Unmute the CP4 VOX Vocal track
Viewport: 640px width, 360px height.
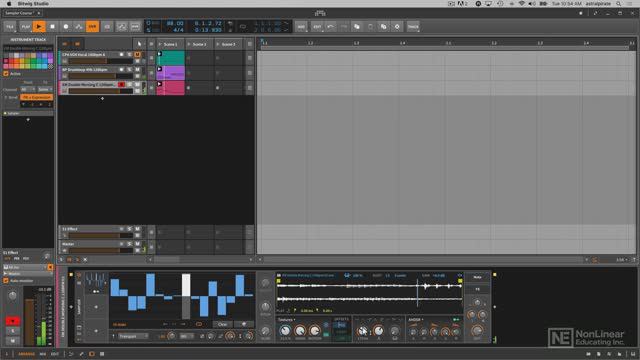[x=138, y=54]
